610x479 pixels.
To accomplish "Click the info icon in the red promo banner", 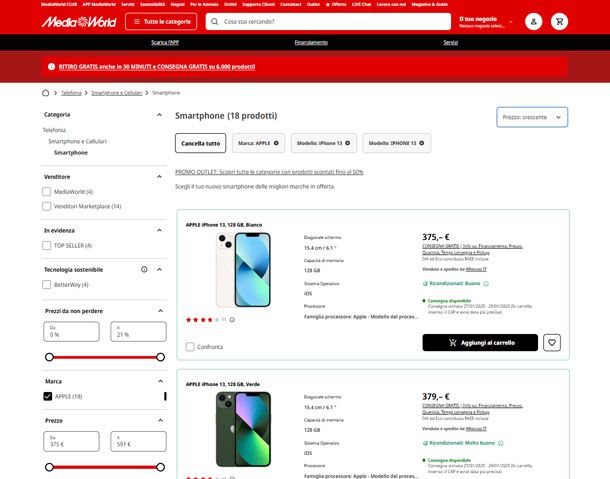I will (x=51, y=67).
